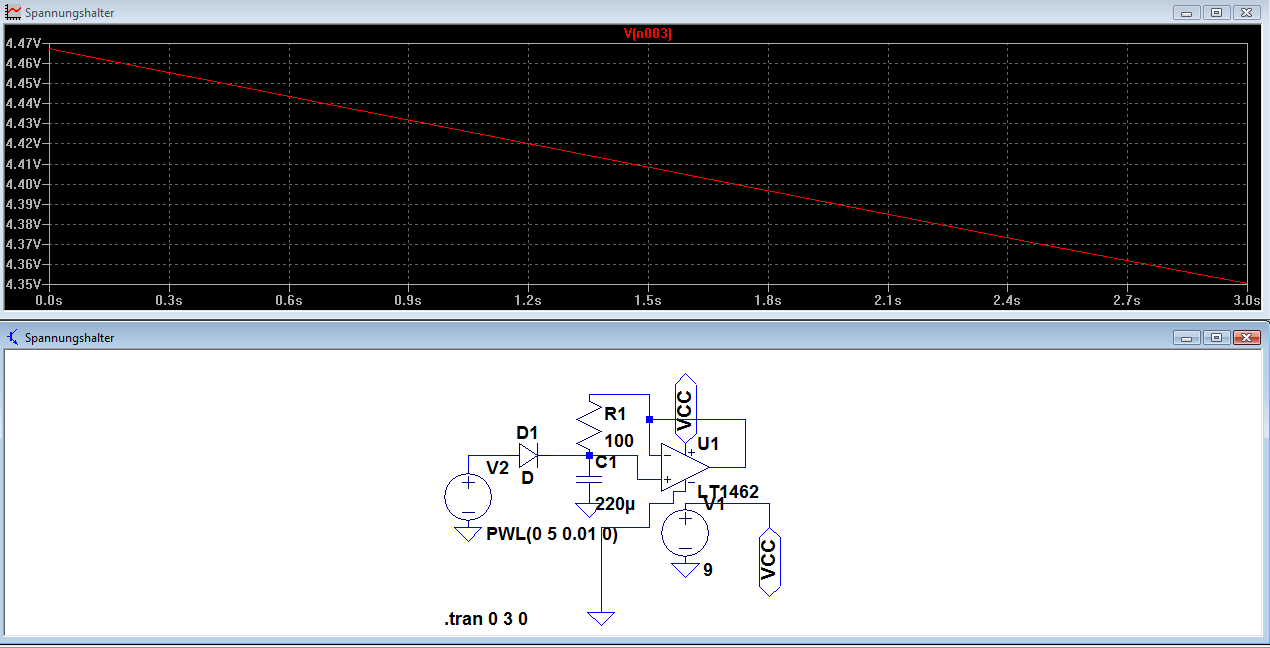The image size is (1270, 648).
Task: Click the 4.40V label on vertical axis
Action: tap(22, 184)
